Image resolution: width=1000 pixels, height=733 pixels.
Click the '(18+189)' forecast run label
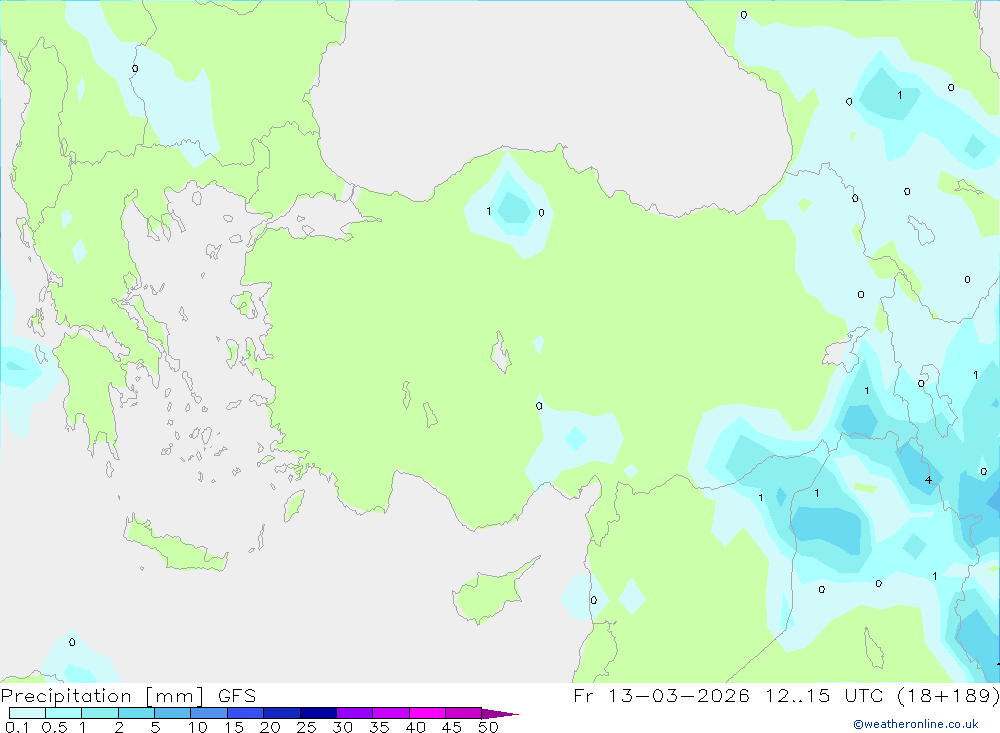948,696
